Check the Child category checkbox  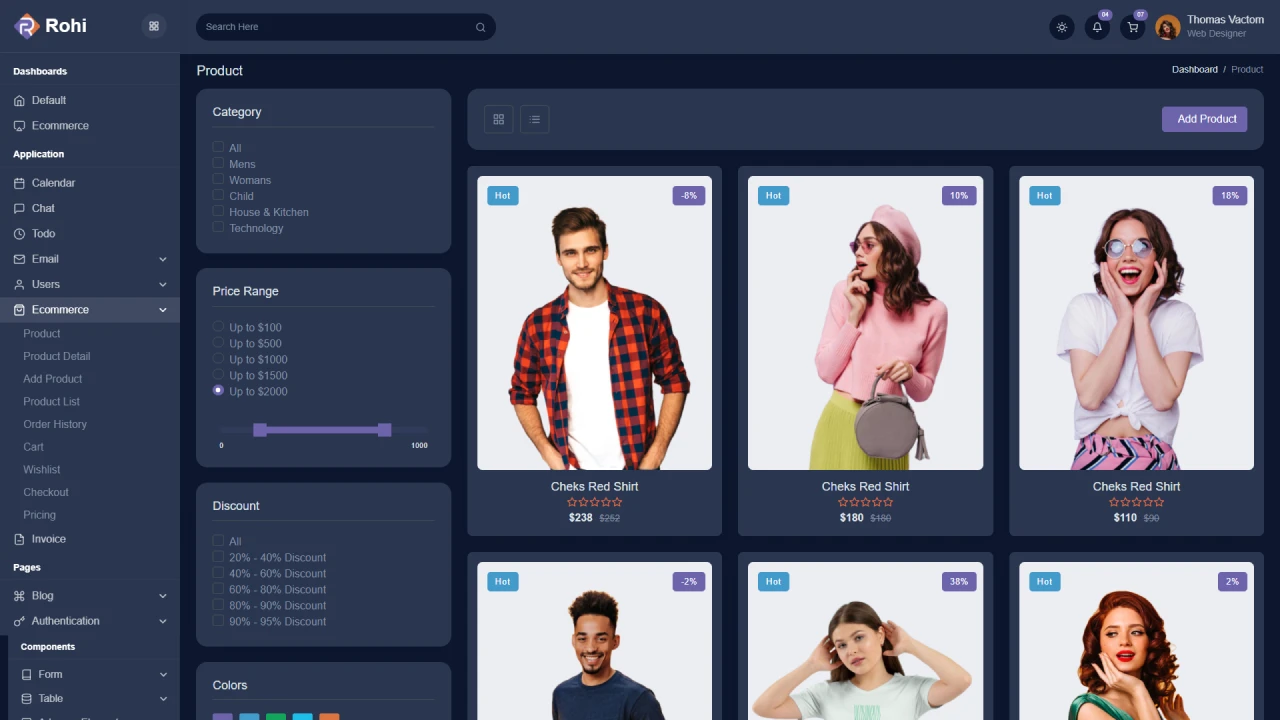(218, 195)
